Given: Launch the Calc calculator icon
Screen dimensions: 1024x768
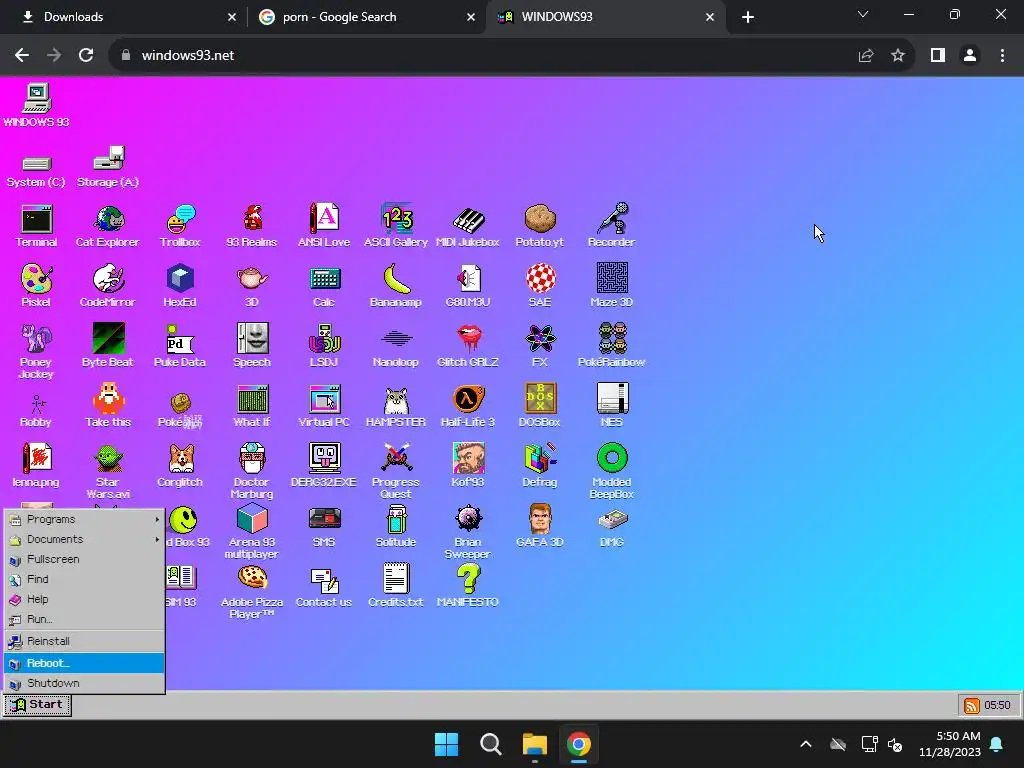Looking at the screenshot, I should pos(324,286).
